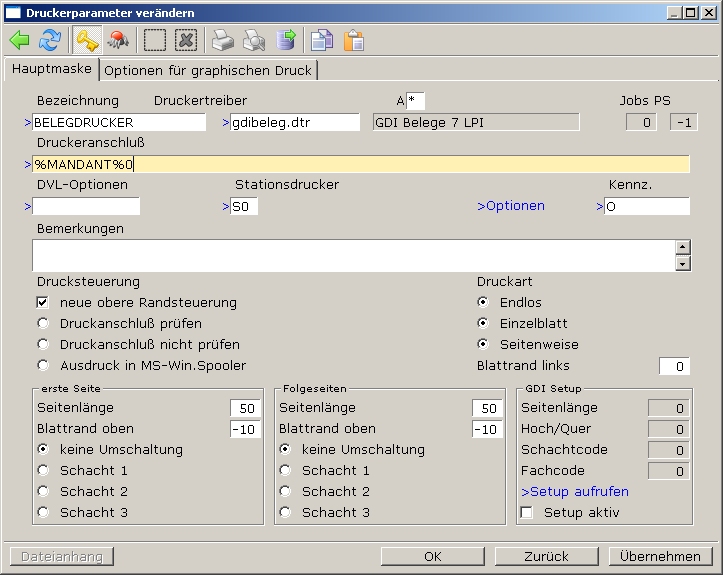
Task: Select 'Einzelblatt' print type option
Action: pos(483,323)
